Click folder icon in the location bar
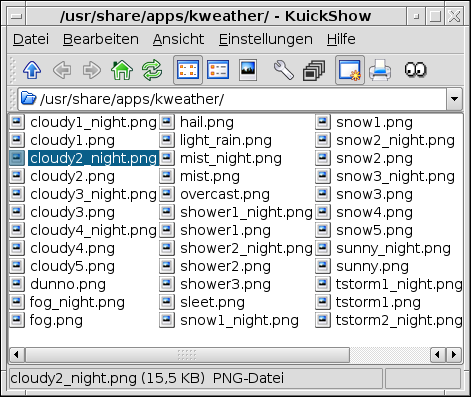The width and height of the screenshot is (471, 397). (x=28, y=99)
